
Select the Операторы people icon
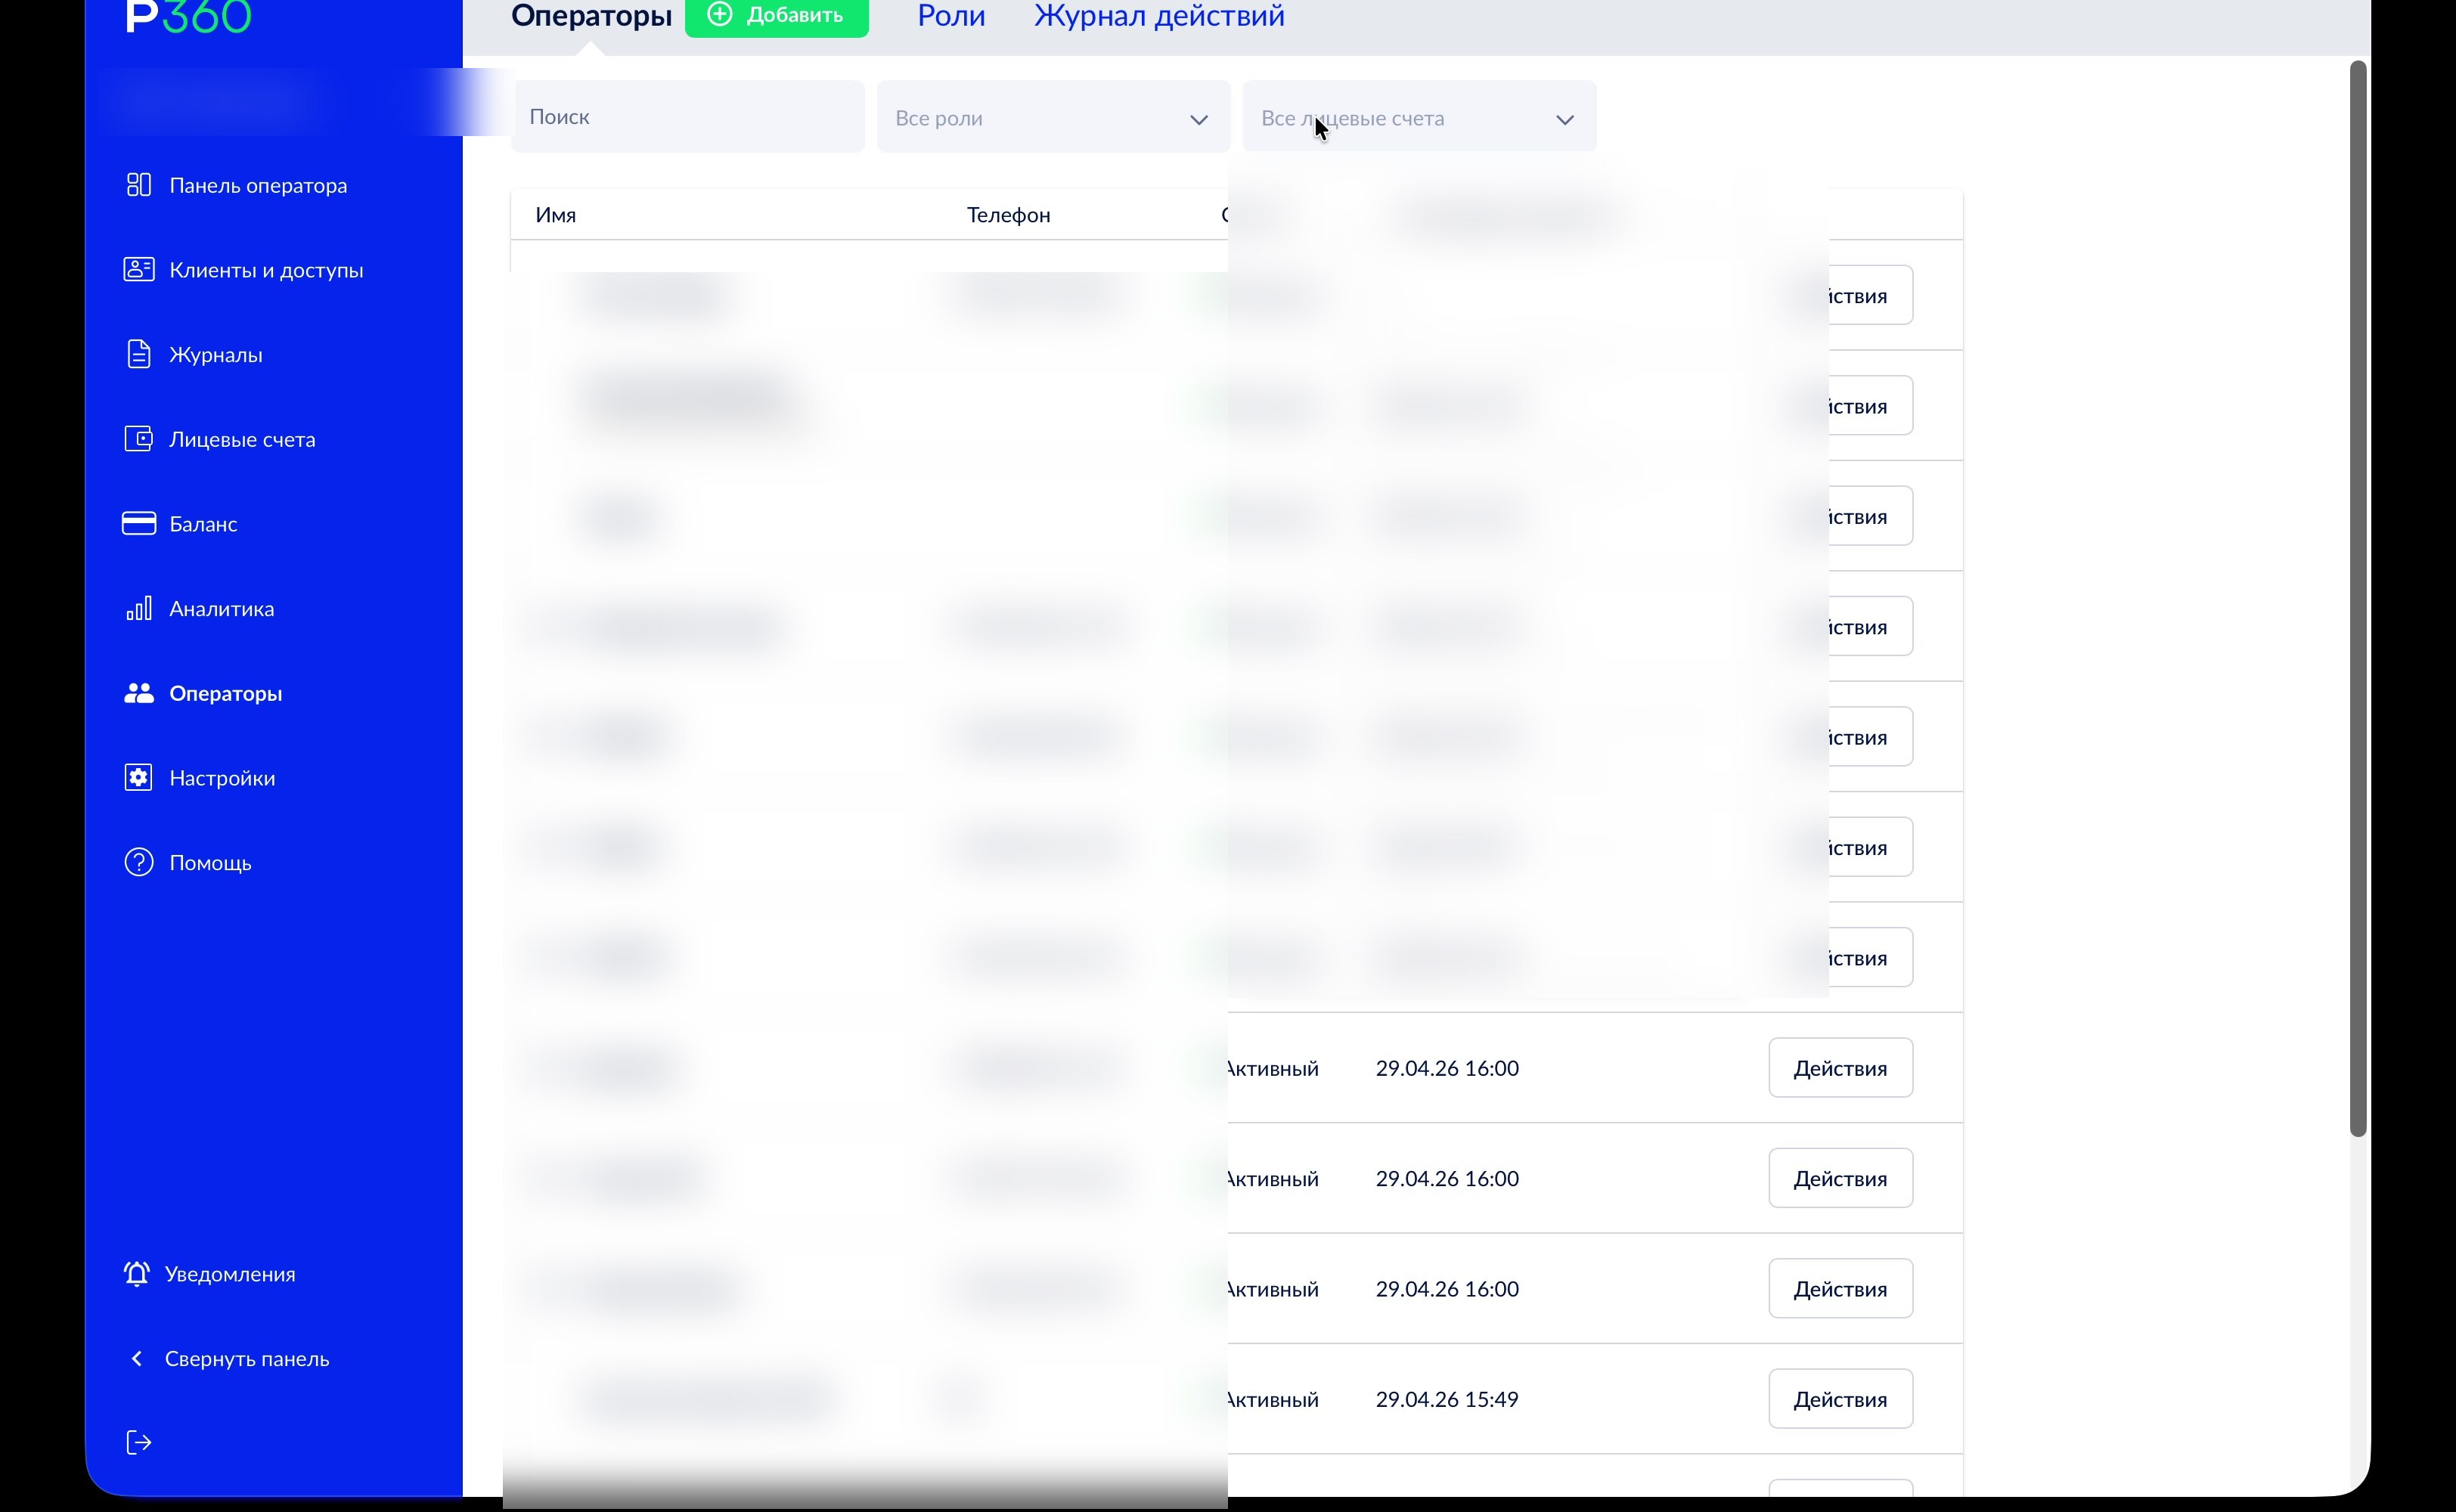[x=139, y=693]
